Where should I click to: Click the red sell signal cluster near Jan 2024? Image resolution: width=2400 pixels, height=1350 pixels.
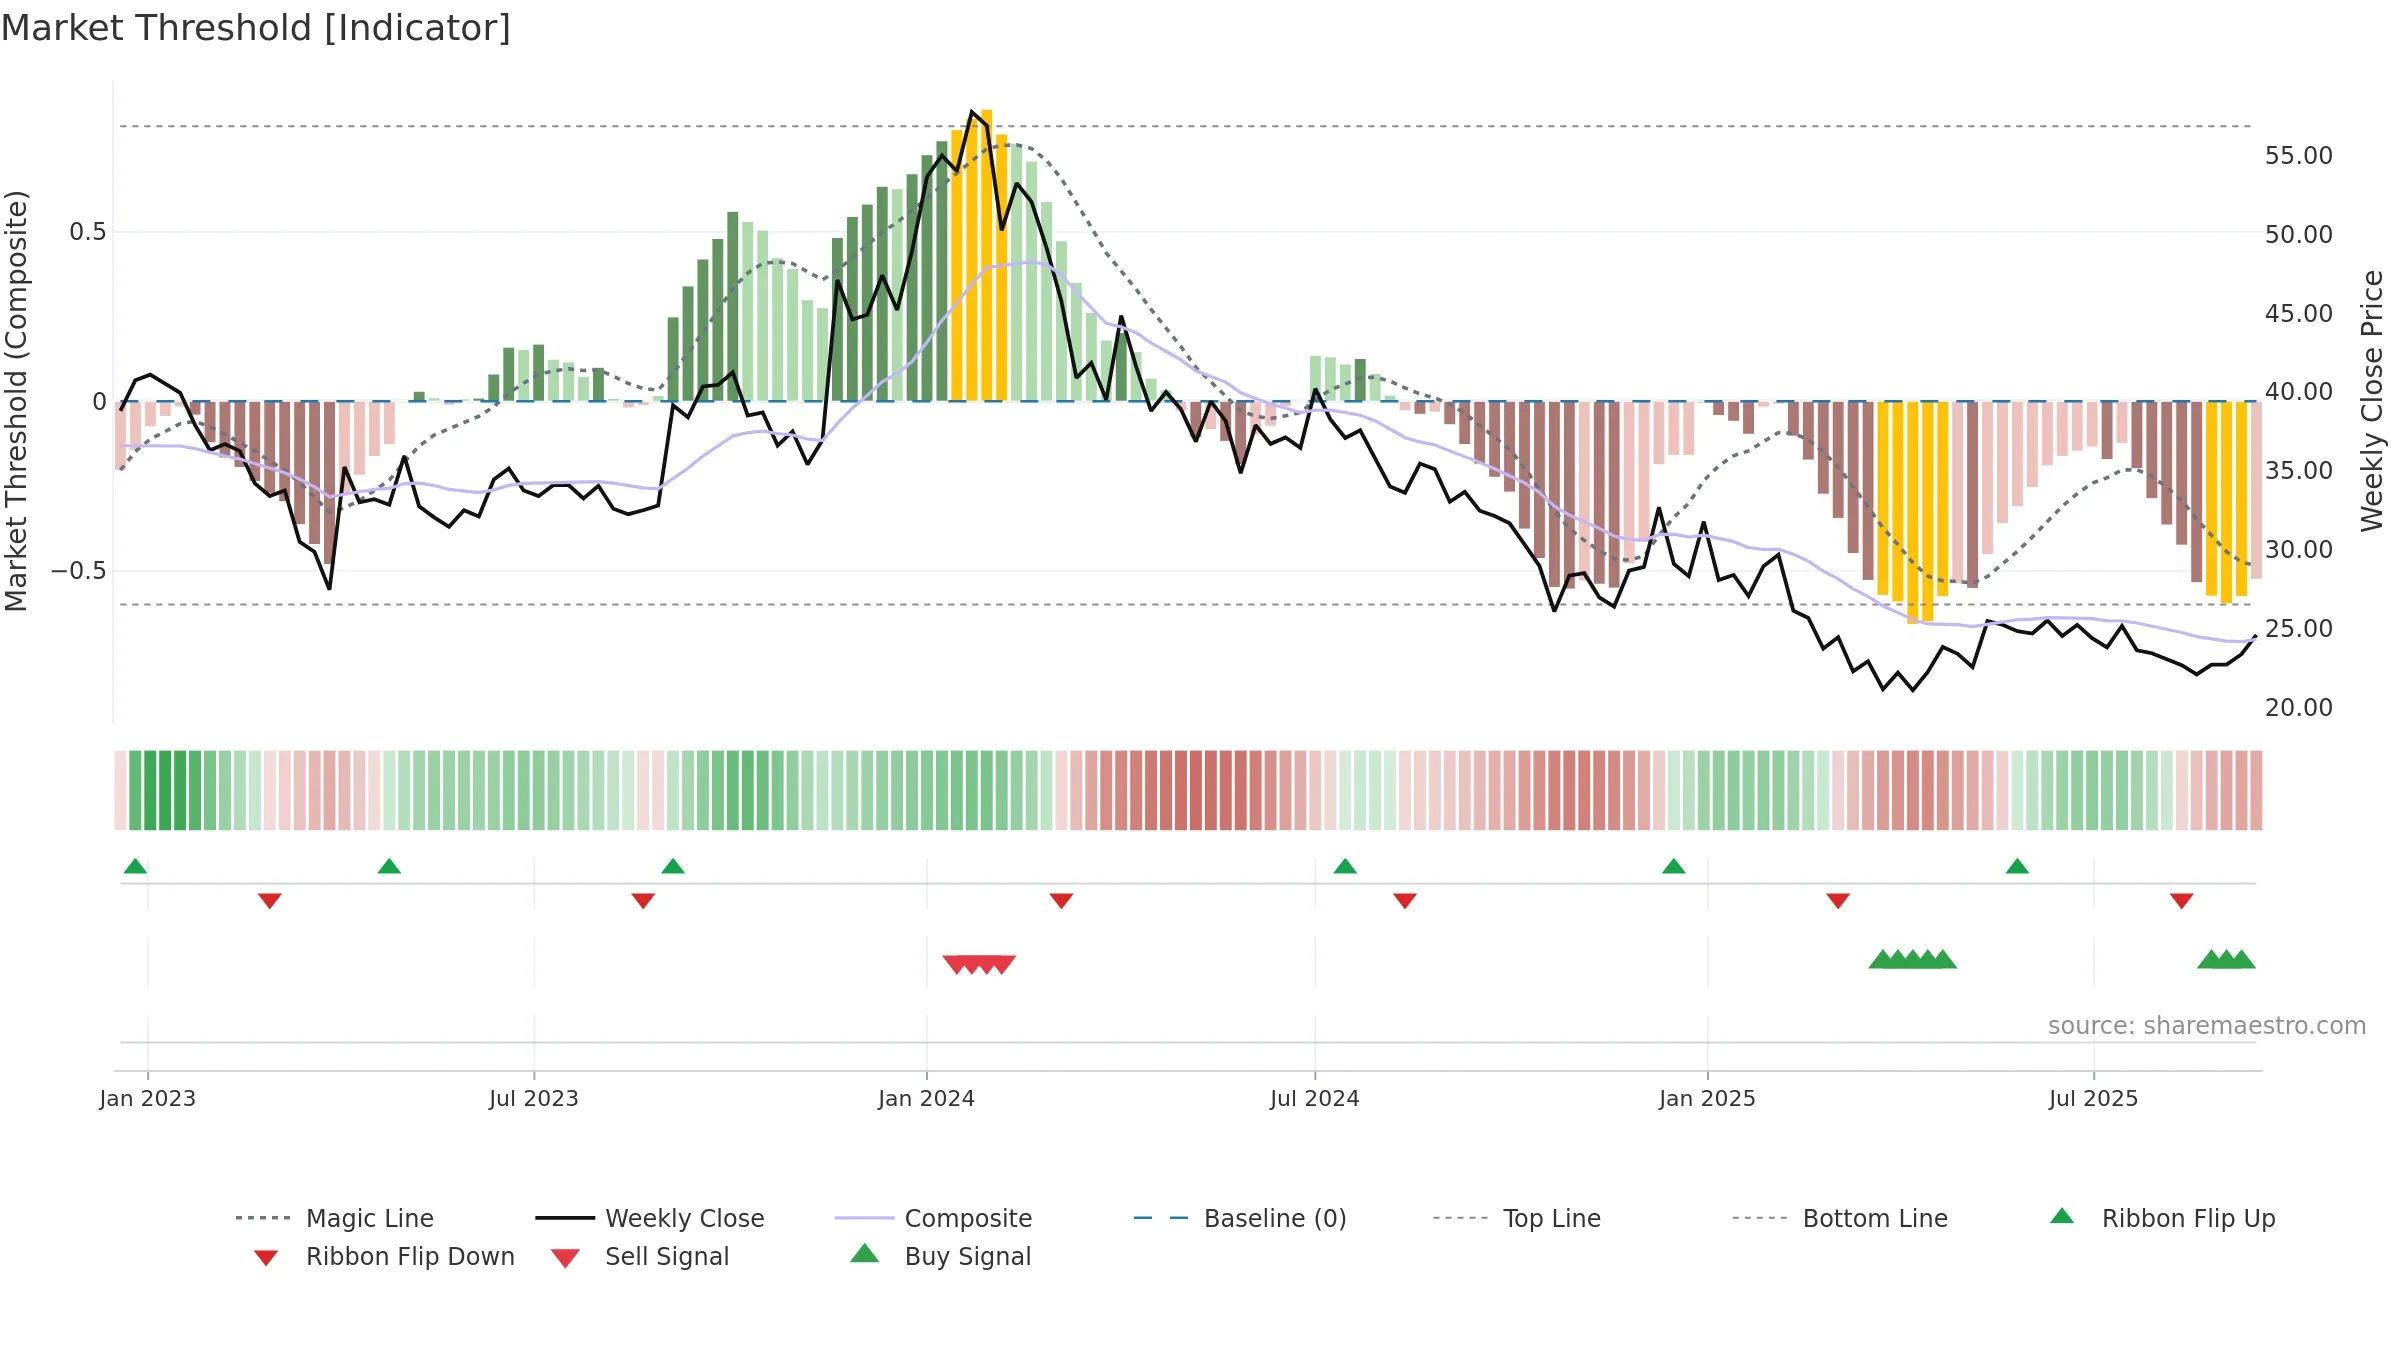point(979,964)
